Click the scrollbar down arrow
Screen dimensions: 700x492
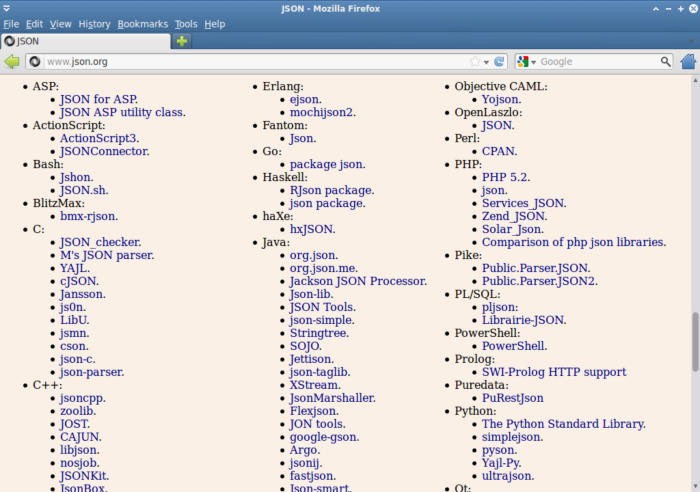[x=695, y=487]
